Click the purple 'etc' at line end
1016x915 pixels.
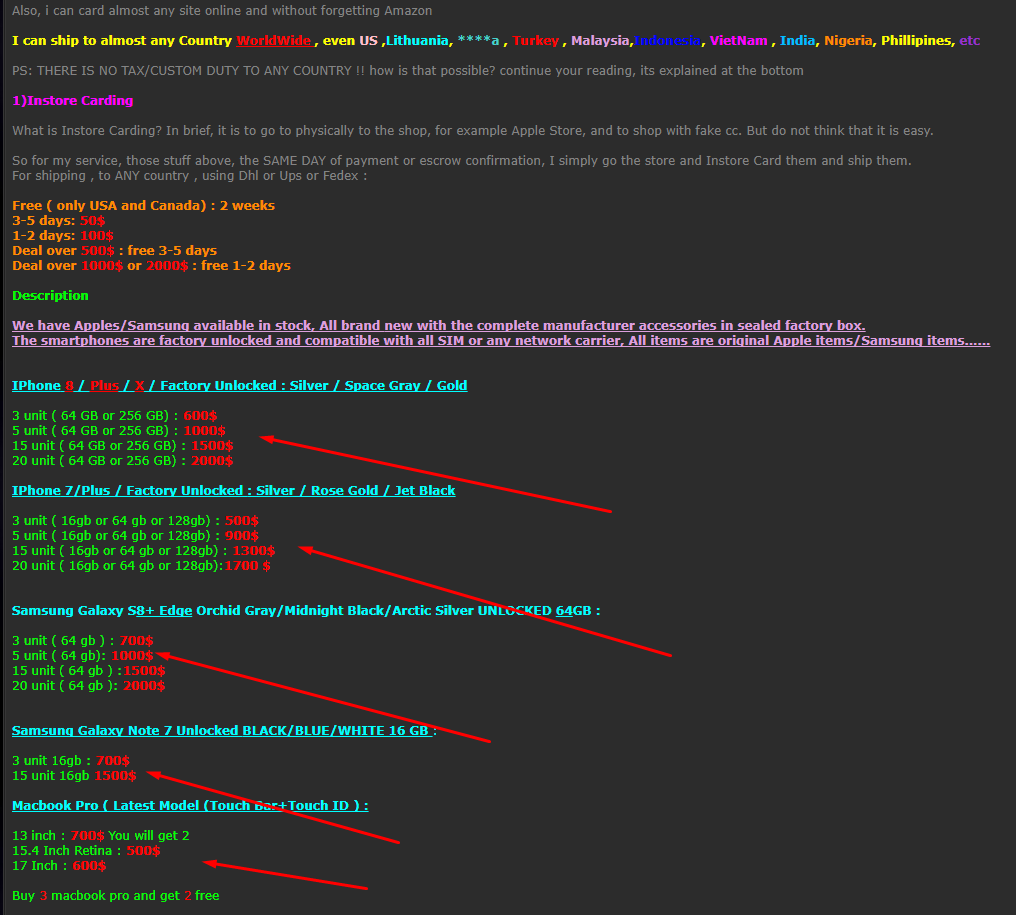point(969,41)
